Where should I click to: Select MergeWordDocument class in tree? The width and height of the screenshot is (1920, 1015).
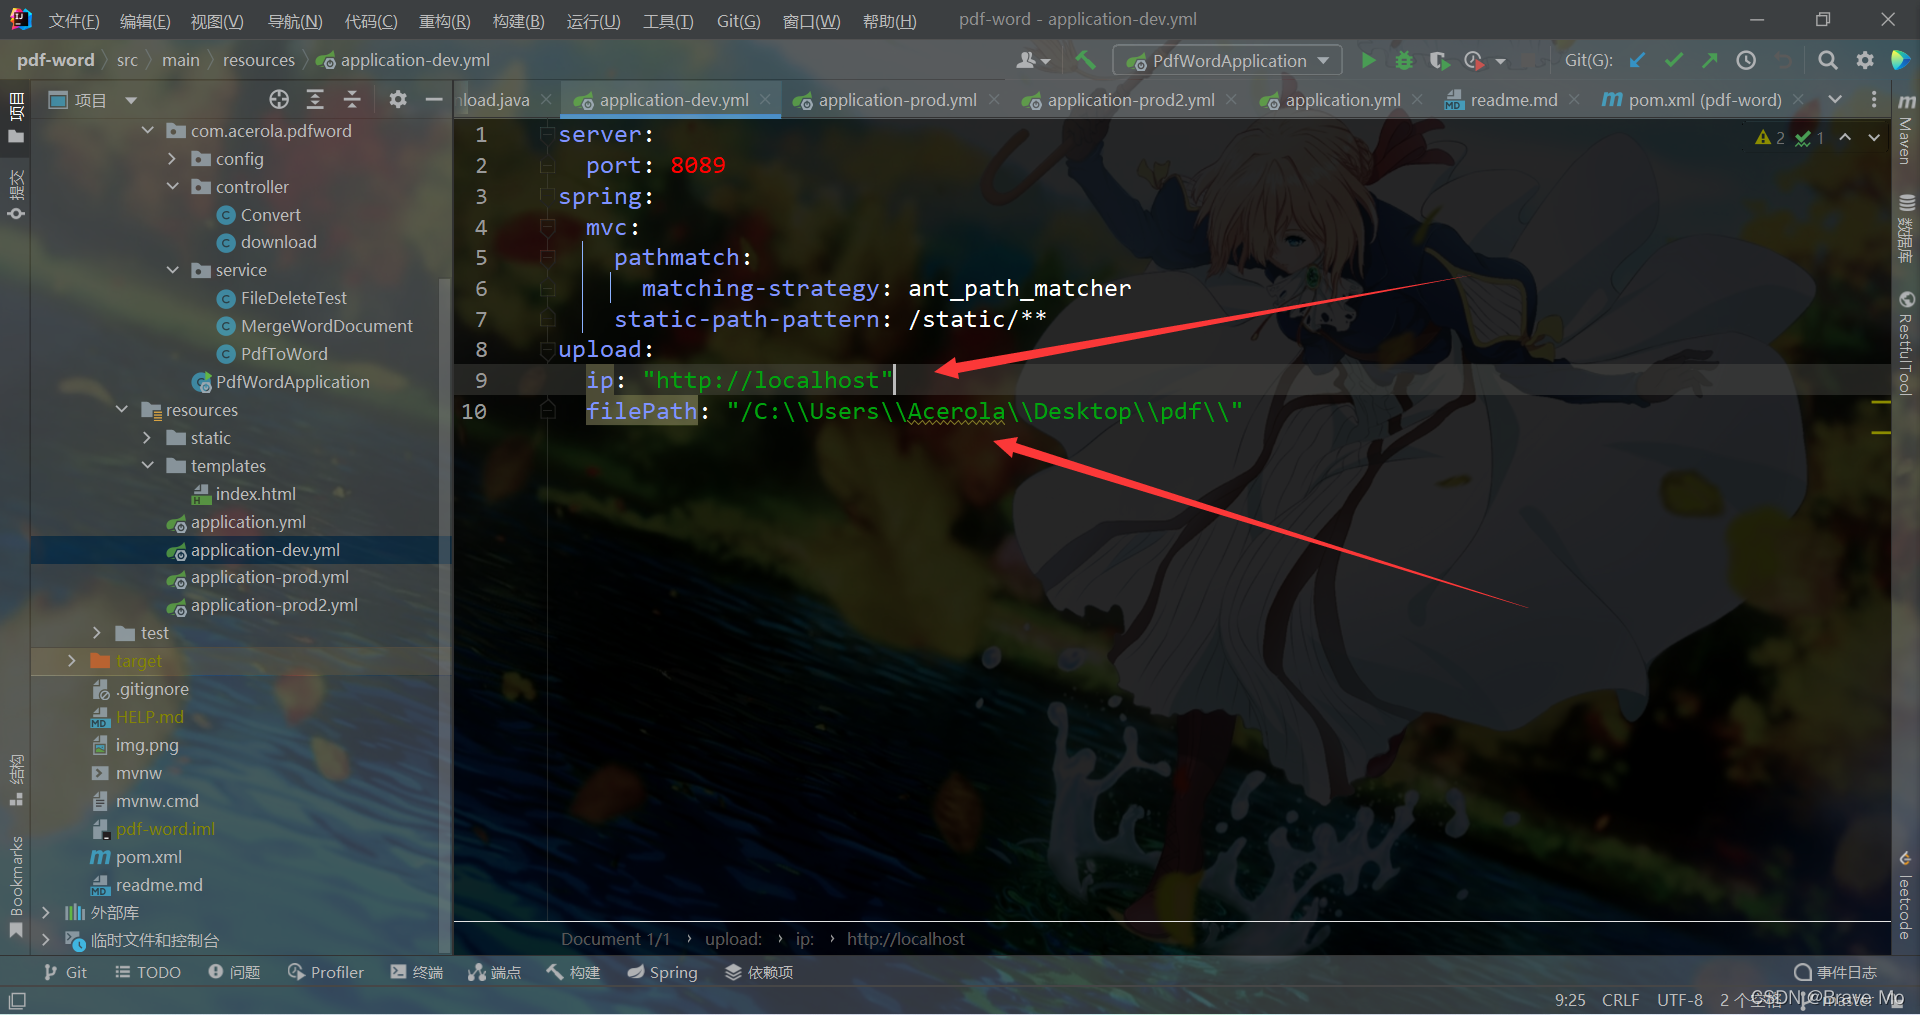point(326,326)
